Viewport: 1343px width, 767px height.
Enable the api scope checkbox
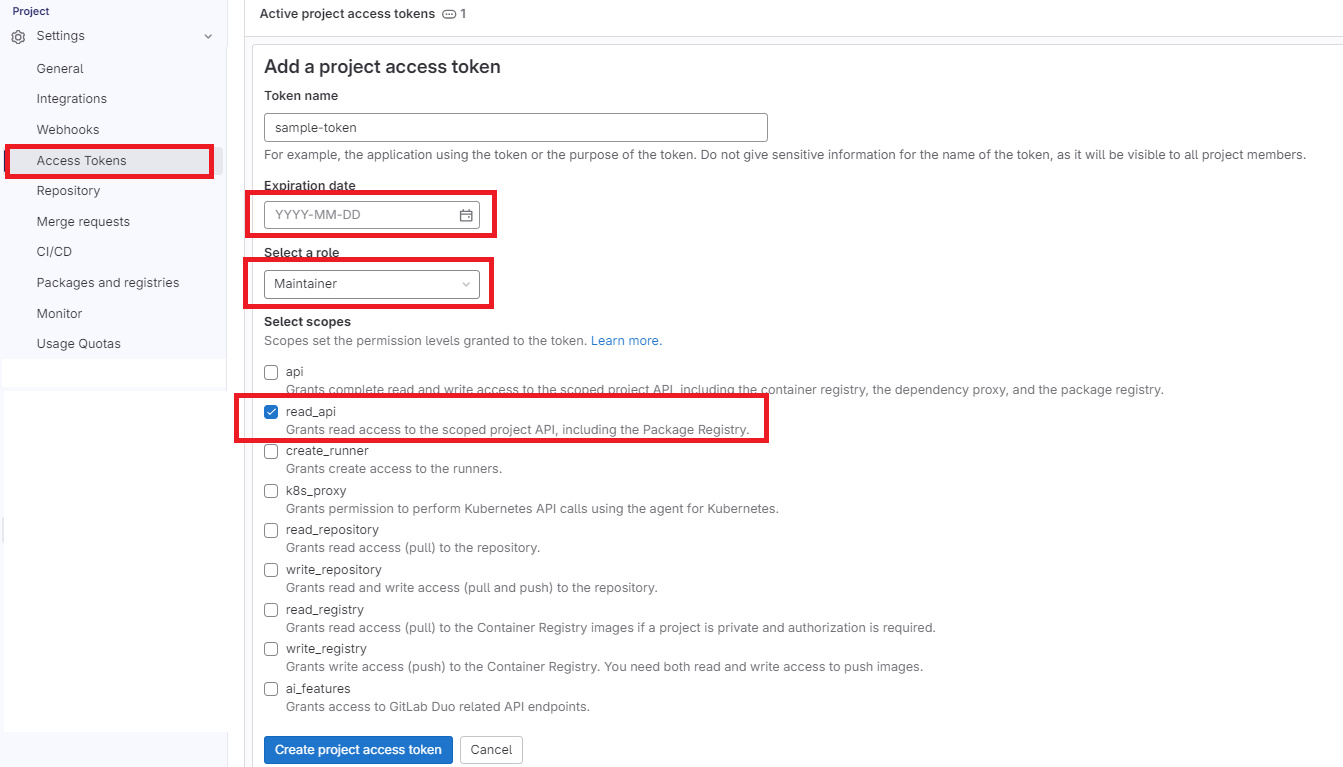(271, 372)
